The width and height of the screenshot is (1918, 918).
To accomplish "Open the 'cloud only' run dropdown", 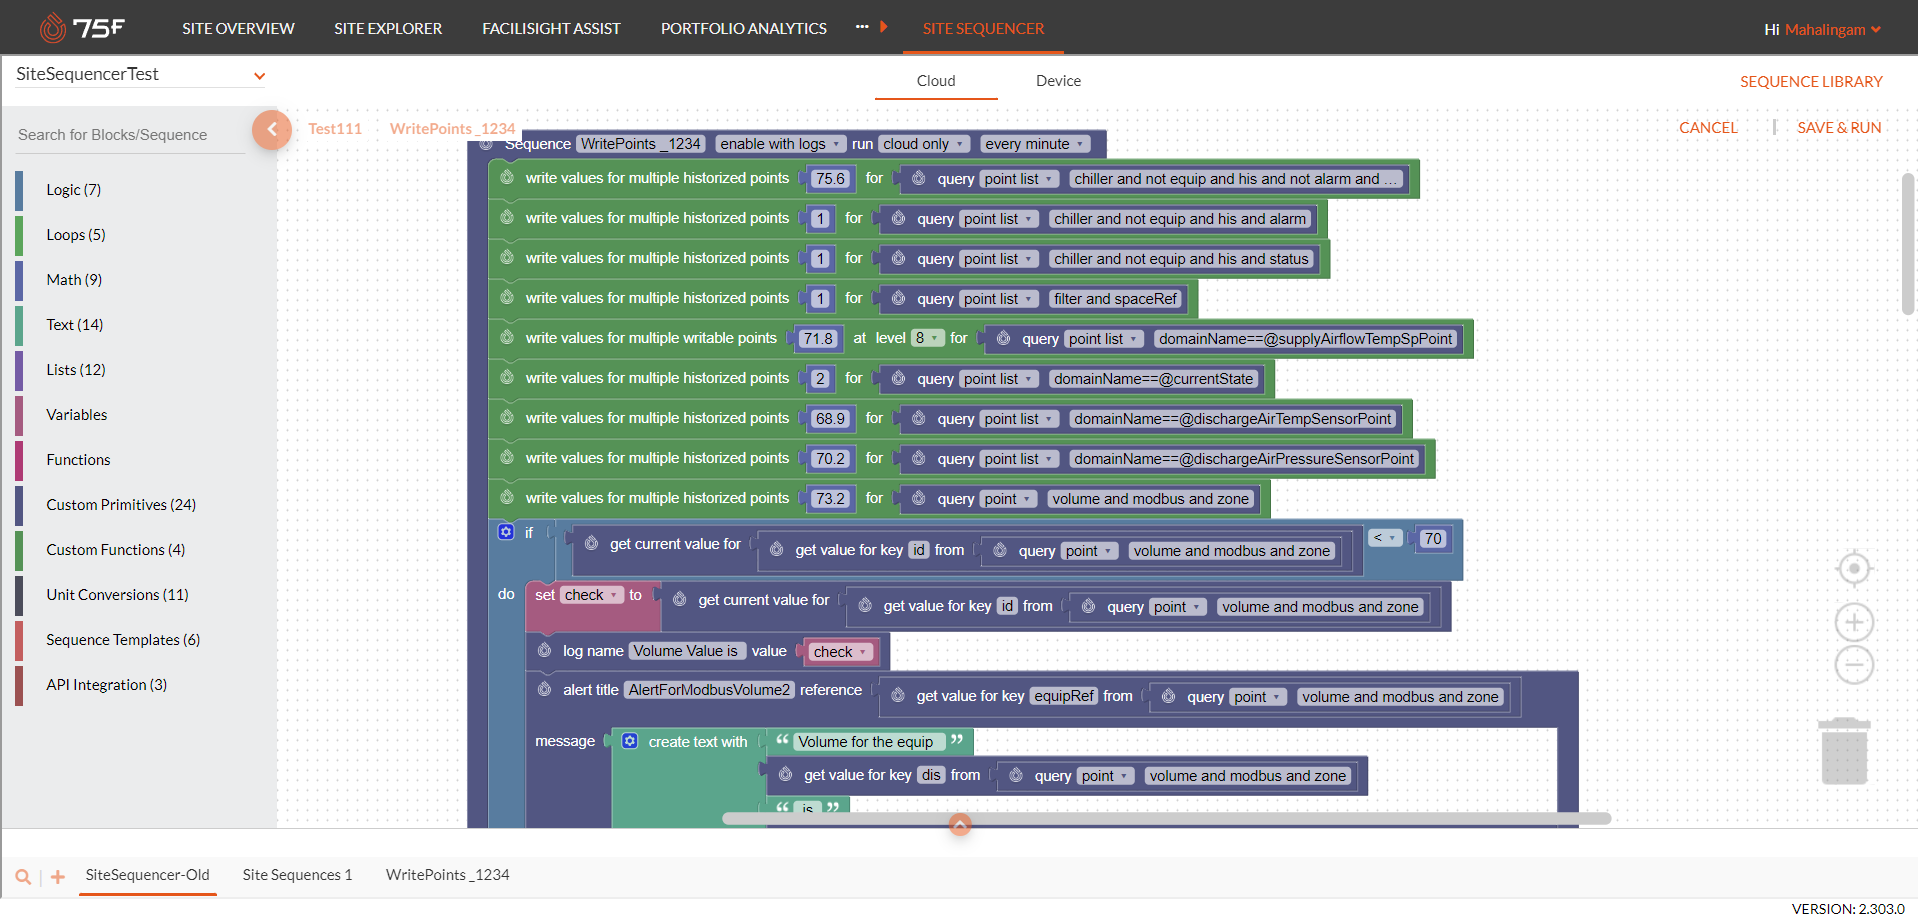I will [x=924, y=144].
